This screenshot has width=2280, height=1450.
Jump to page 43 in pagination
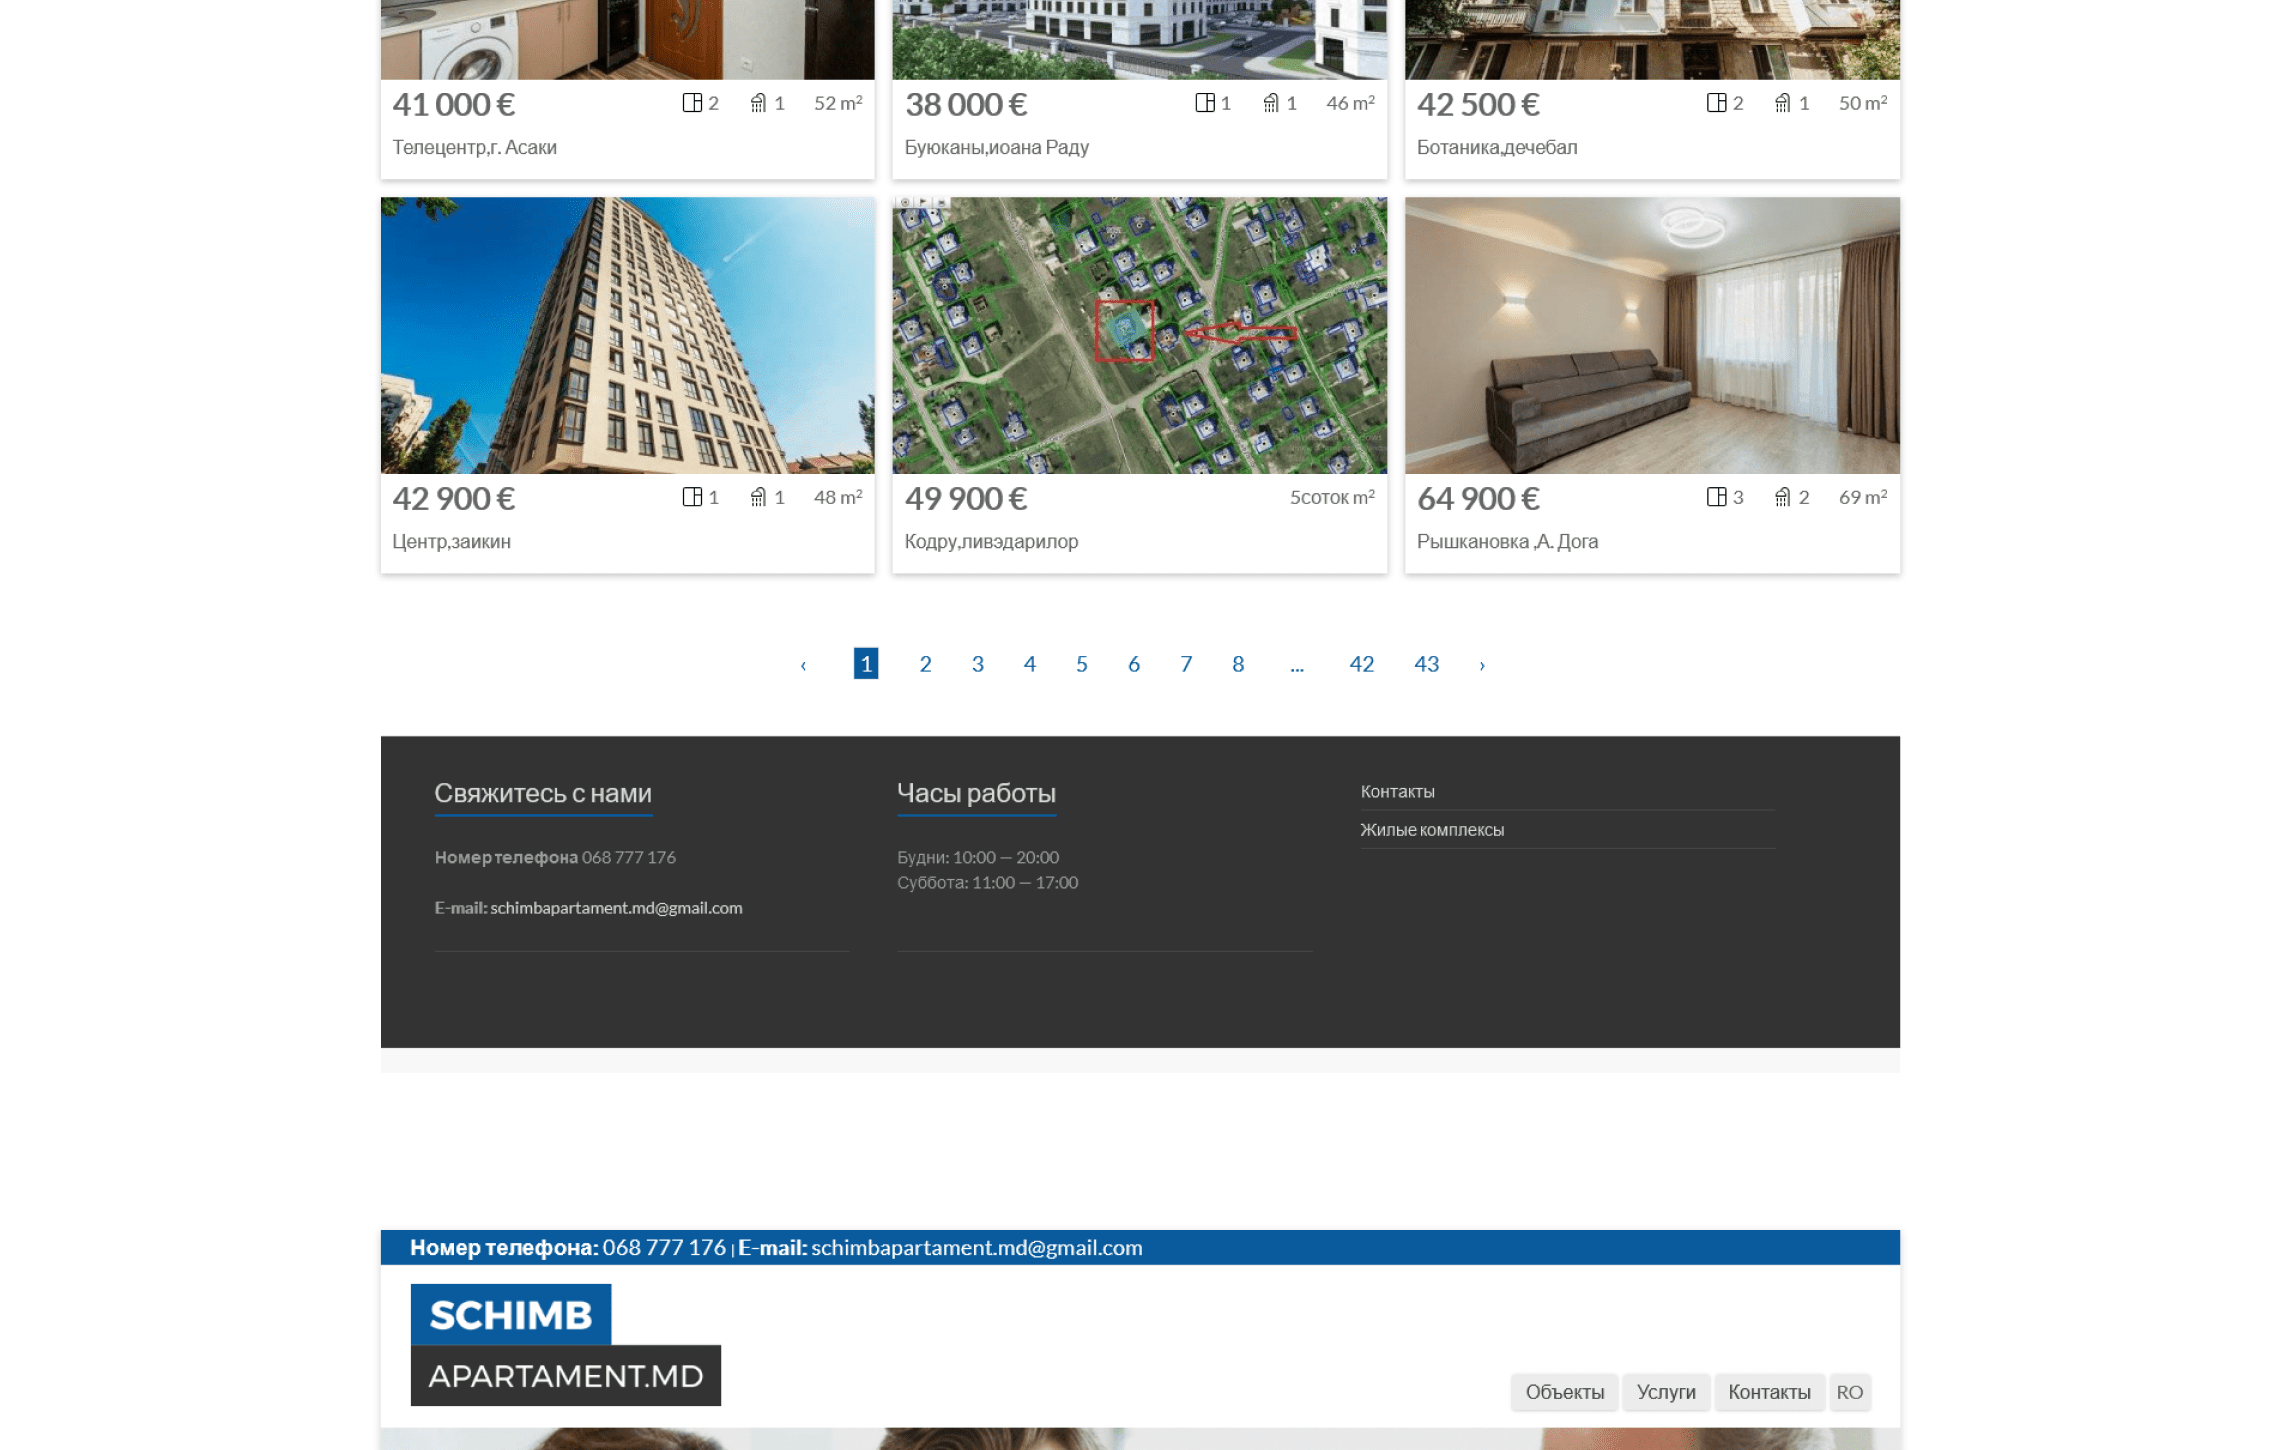(x=1426, y=663)
